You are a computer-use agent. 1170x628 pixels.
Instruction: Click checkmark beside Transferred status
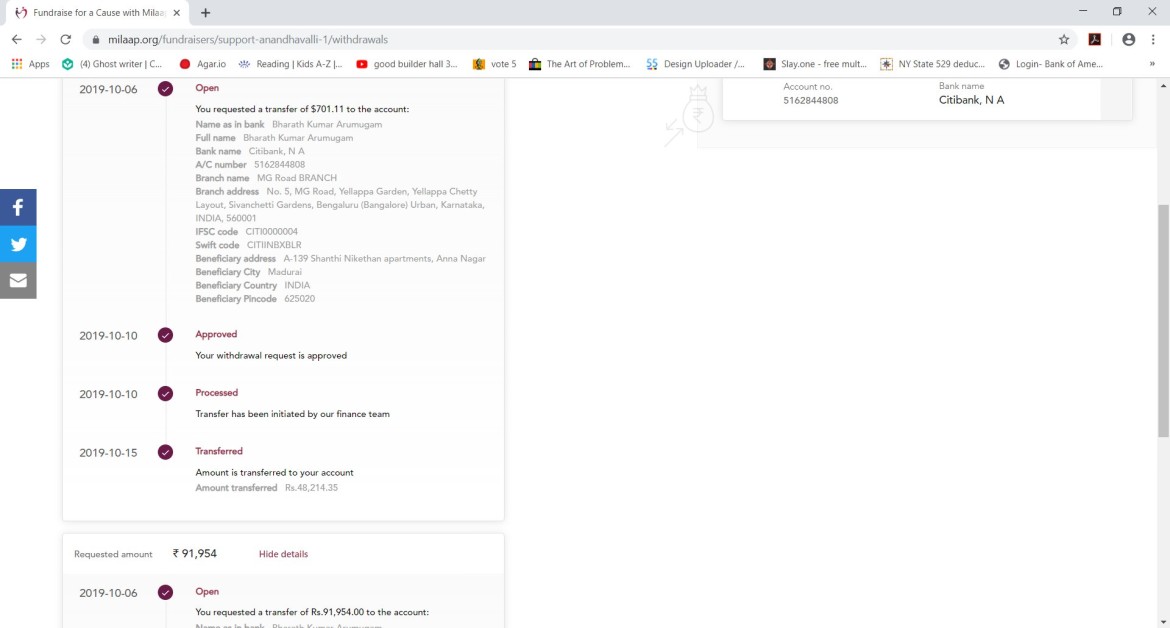[x=165, y=452]
